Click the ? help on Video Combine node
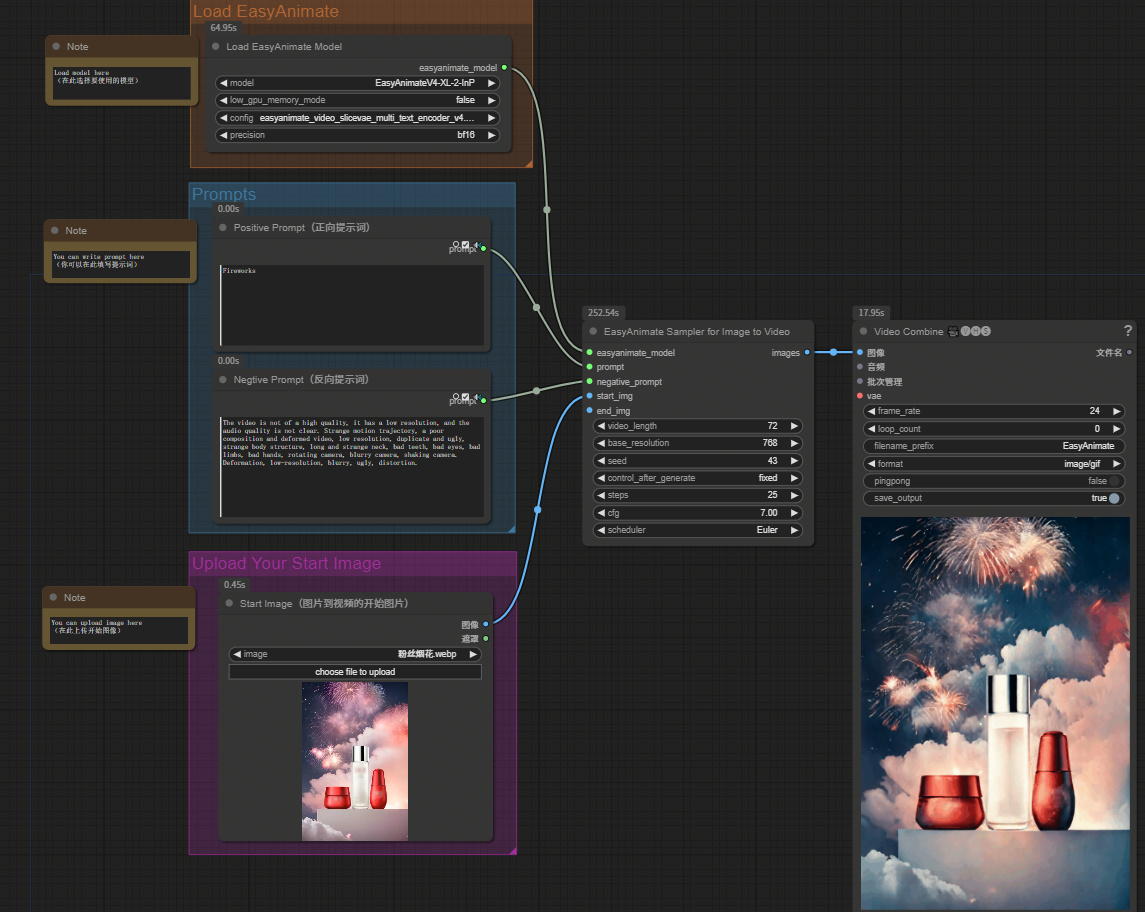The image size is (1145, 912). (1128, 330)
